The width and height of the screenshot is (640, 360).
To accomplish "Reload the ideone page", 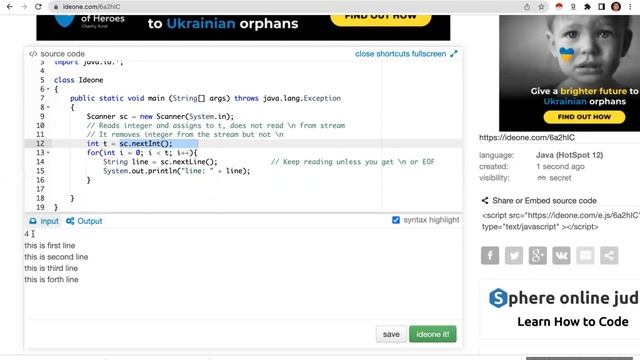I will (38, 7).
